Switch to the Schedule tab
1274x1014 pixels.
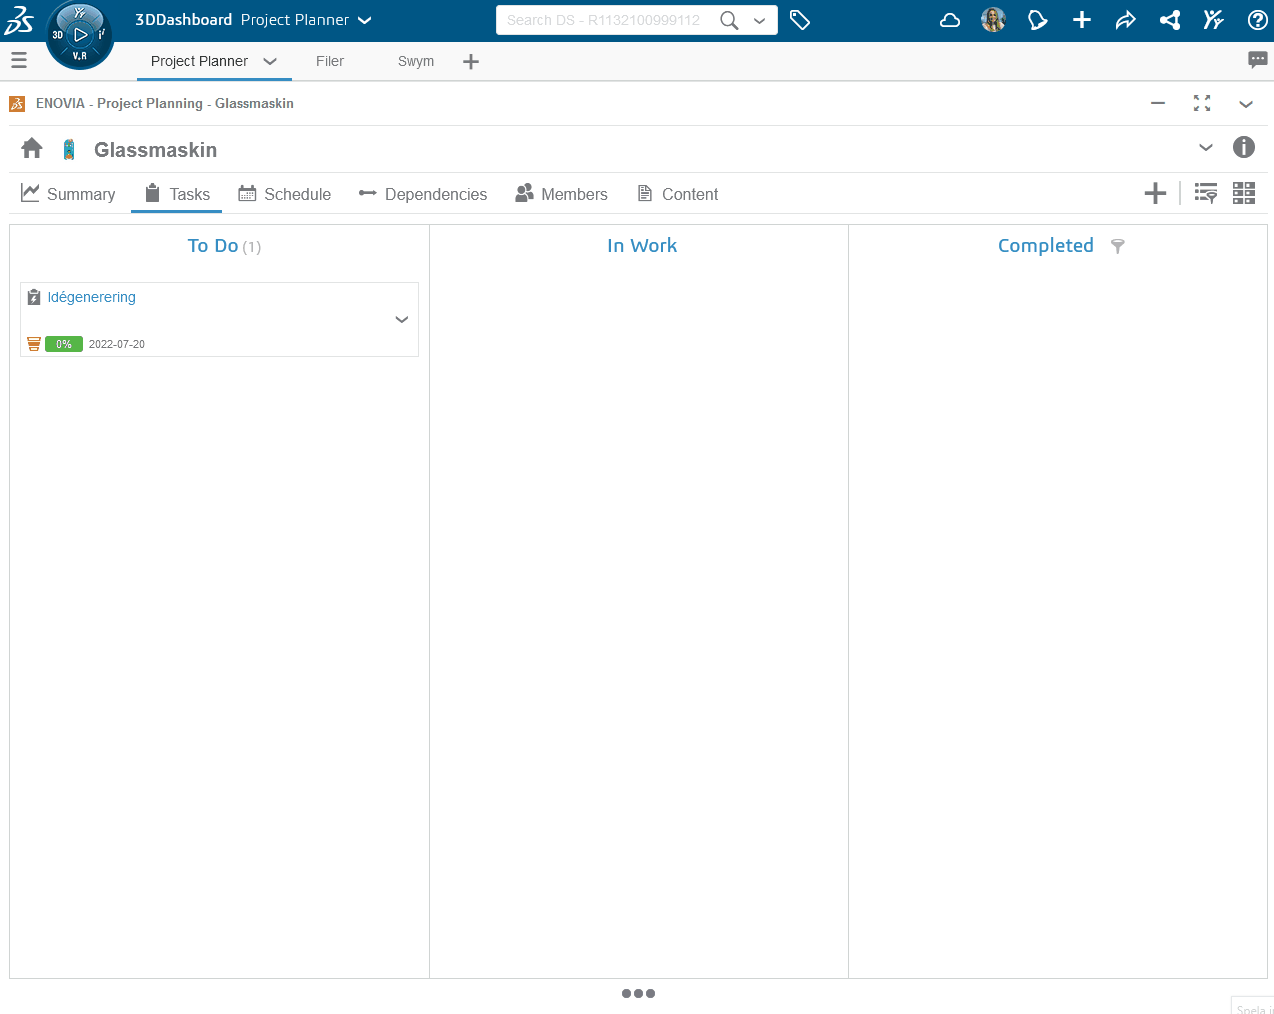click(x=285, y=194)
